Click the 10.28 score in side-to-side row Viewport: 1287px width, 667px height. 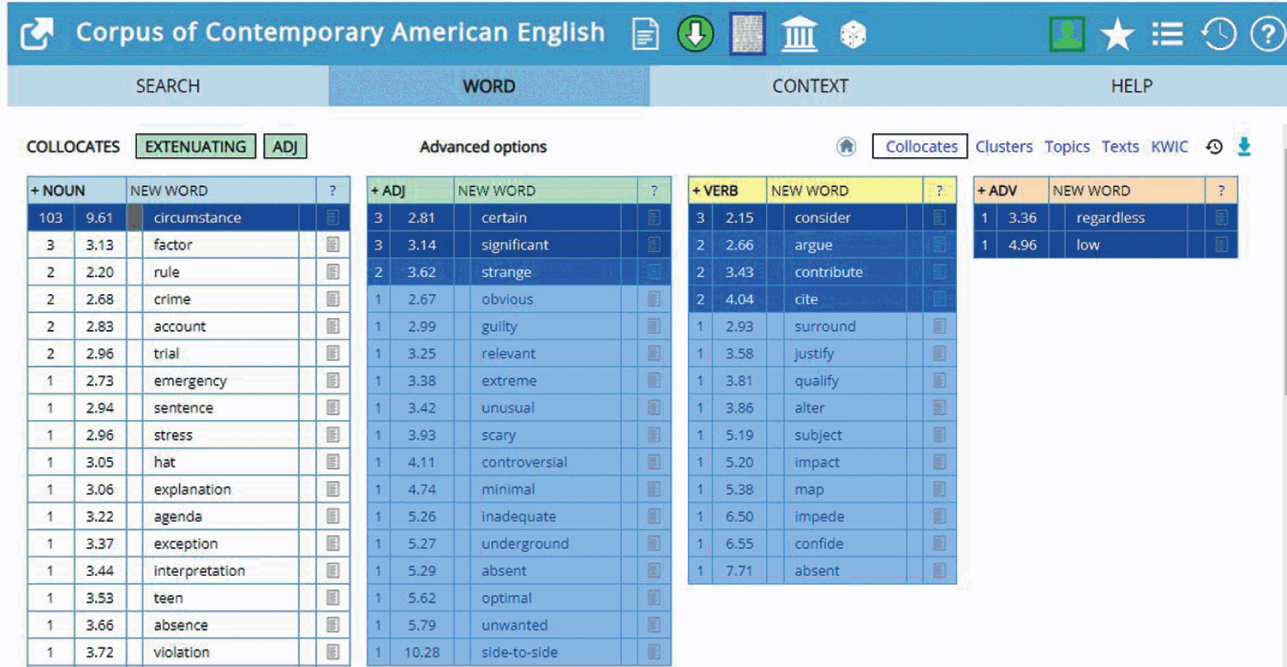coord(420,652)
